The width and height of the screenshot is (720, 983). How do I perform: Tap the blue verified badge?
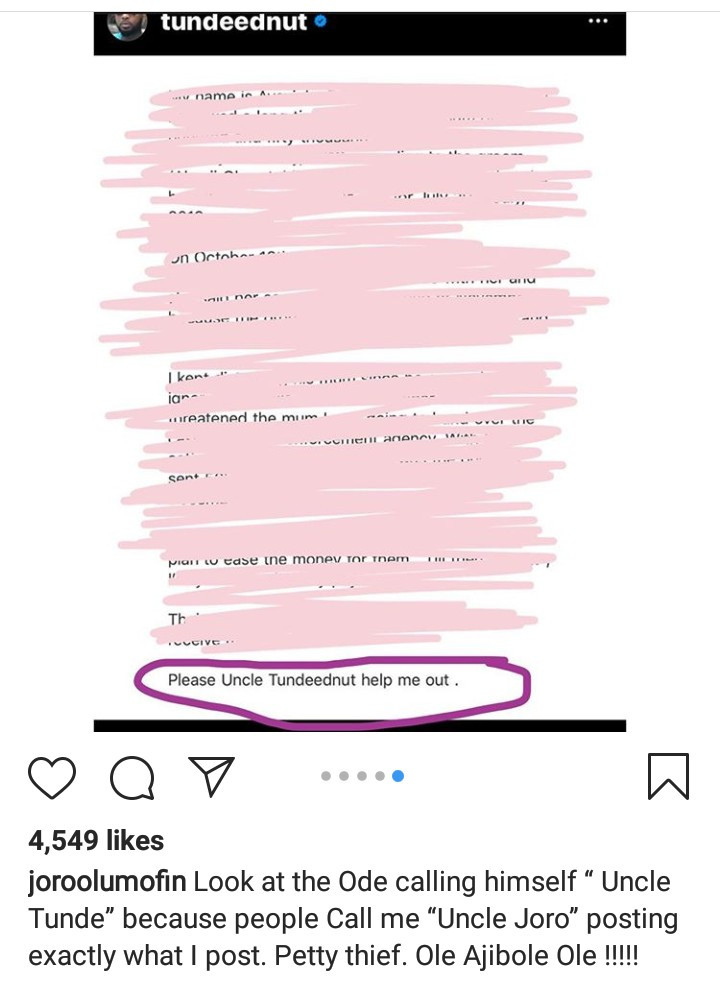click(x=320, y=22)
